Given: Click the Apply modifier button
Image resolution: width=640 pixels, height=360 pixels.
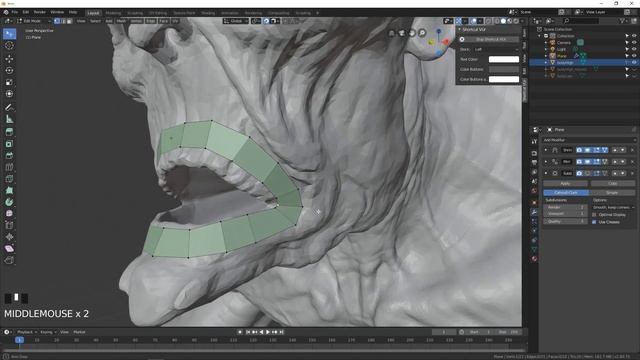Looking at the screenshot, I should (x=565, y=184).
